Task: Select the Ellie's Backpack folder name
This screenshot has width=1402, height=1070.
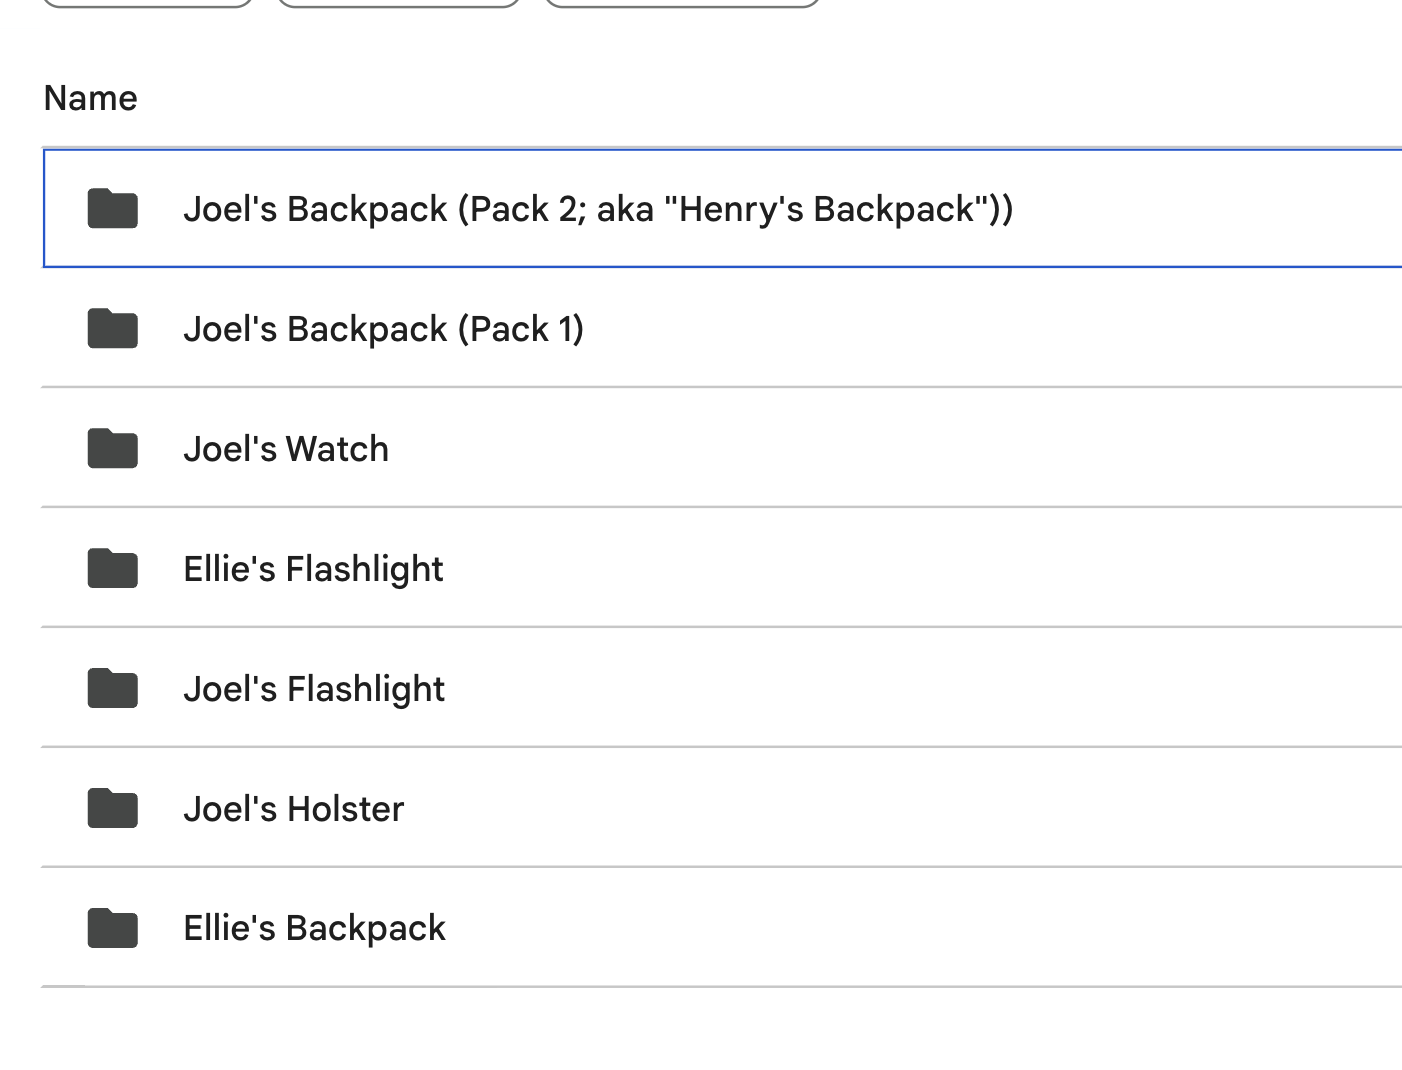Action: pos(314,929)
